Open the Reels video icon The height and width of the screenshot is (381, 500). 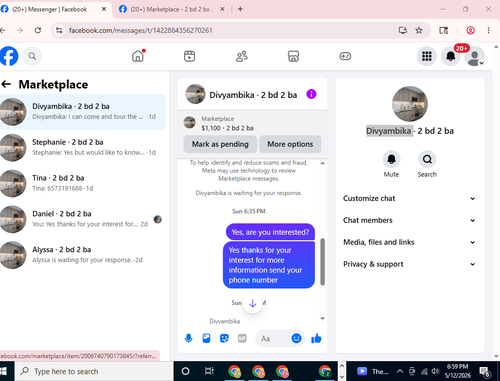click(189, 56)
